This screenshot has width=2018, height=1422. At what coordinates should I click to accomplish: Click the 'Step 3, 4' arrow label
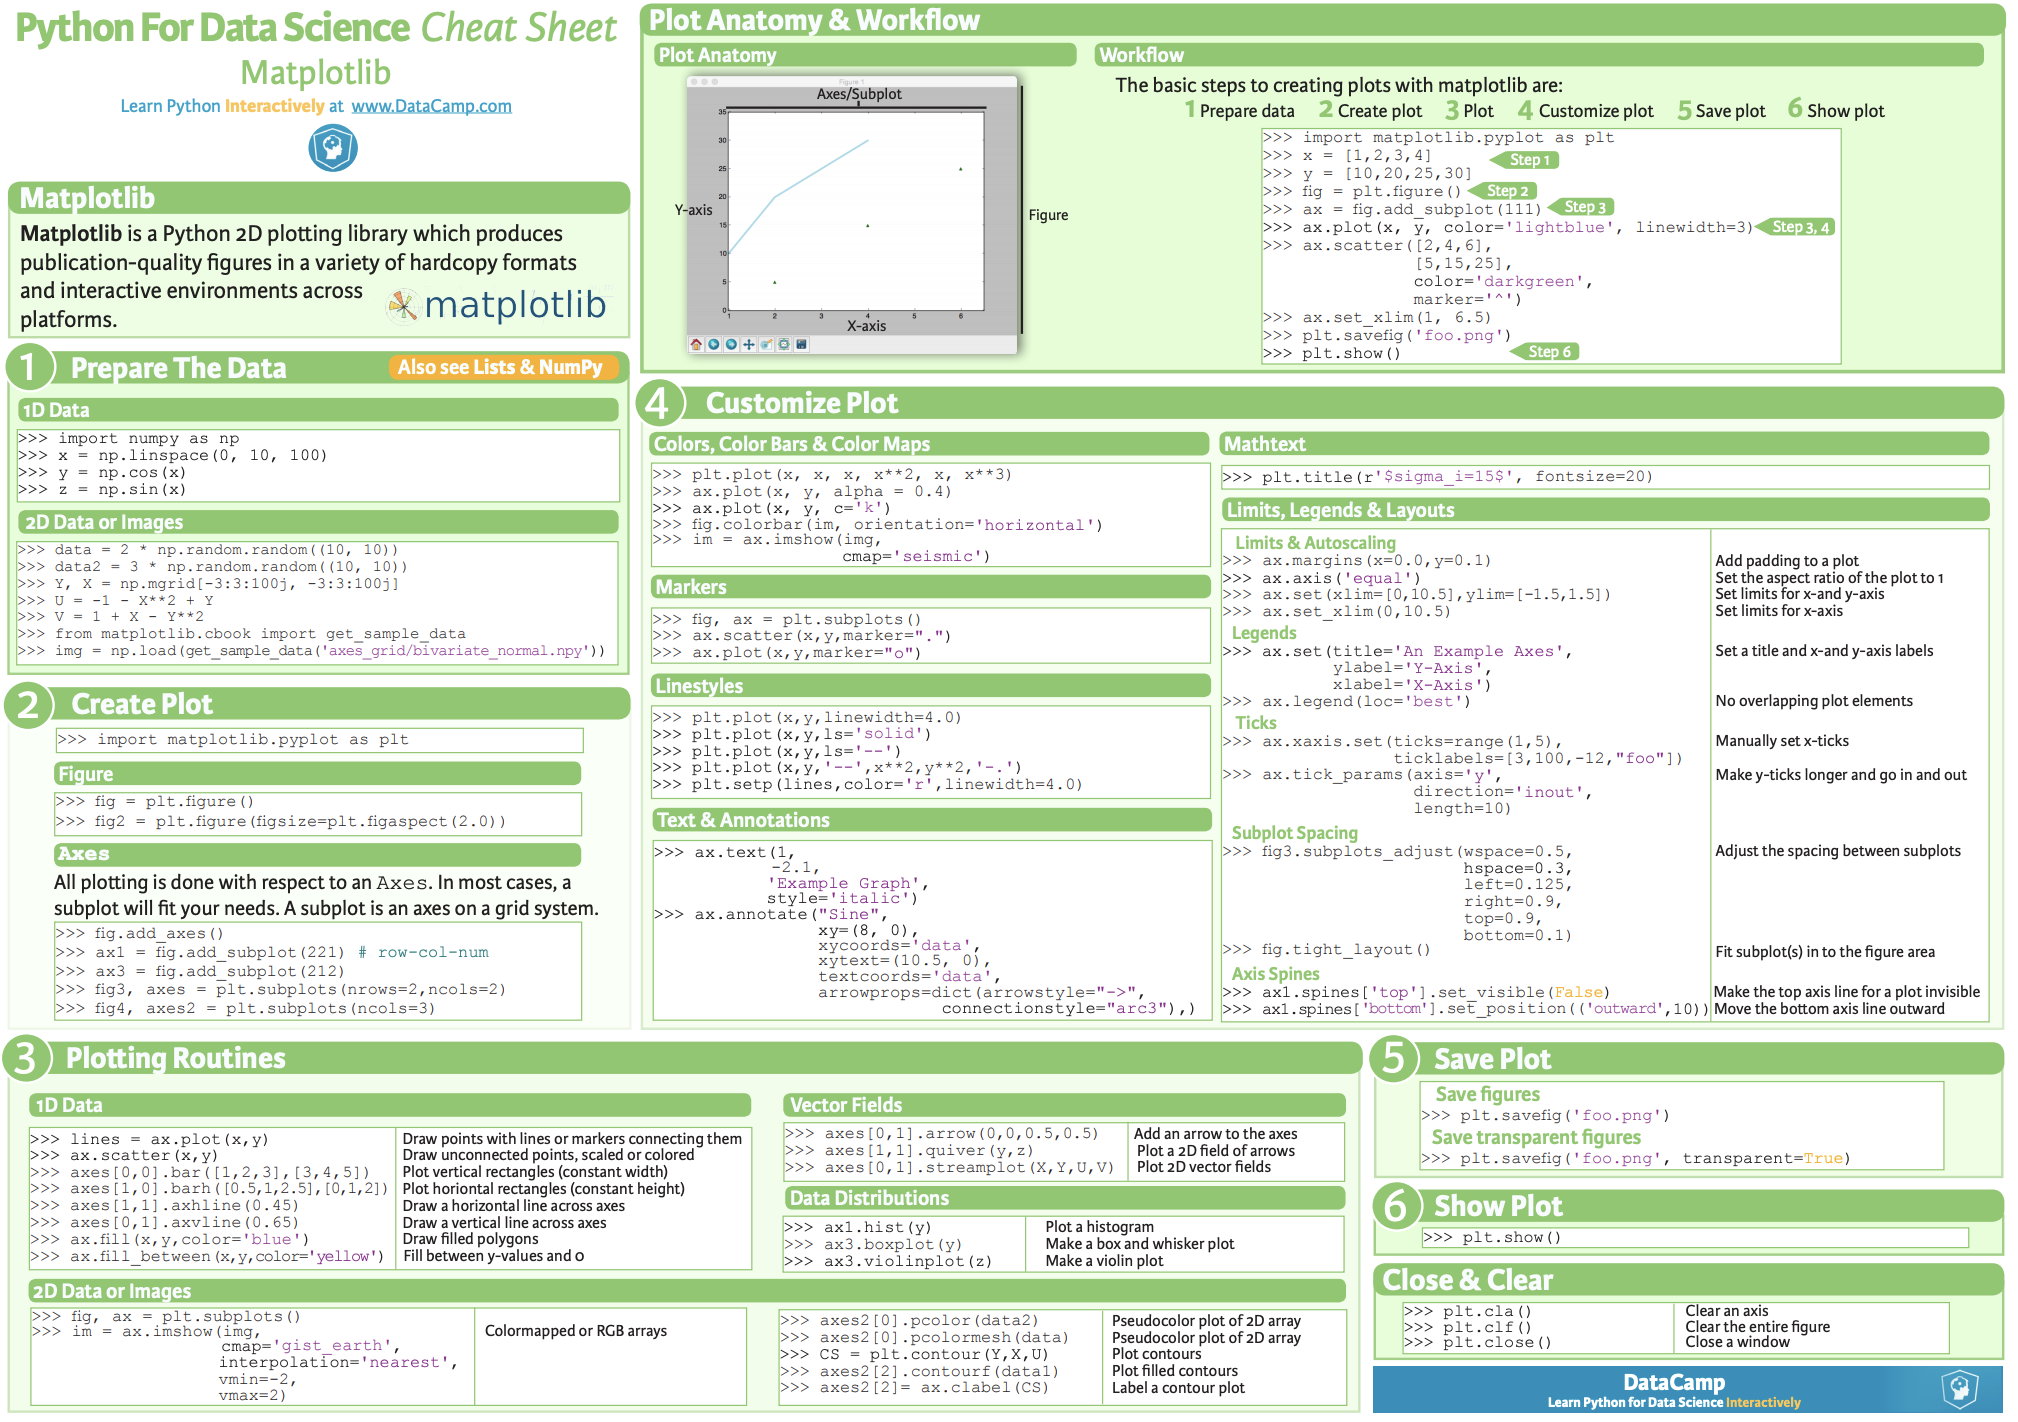[x=1797, y=227]
